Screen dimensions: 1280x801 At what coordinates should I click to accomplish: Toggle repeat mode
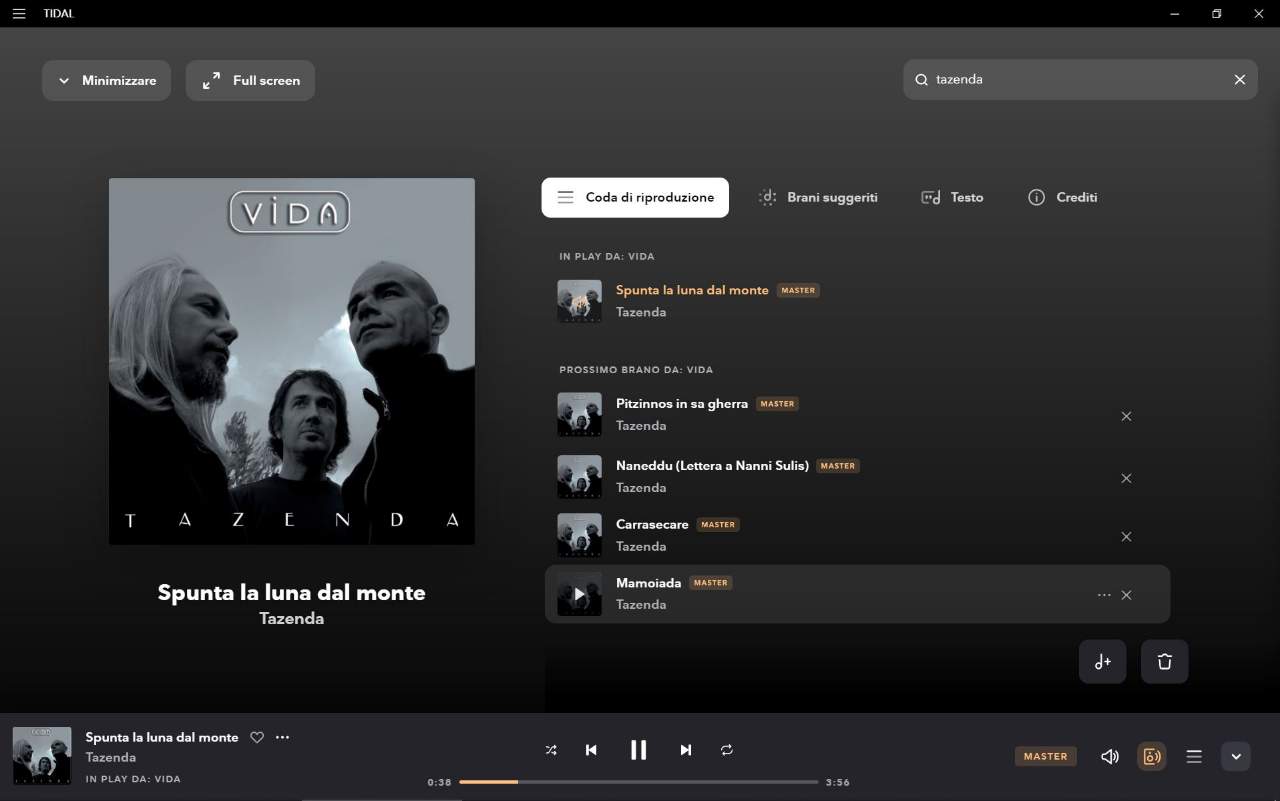727,750
